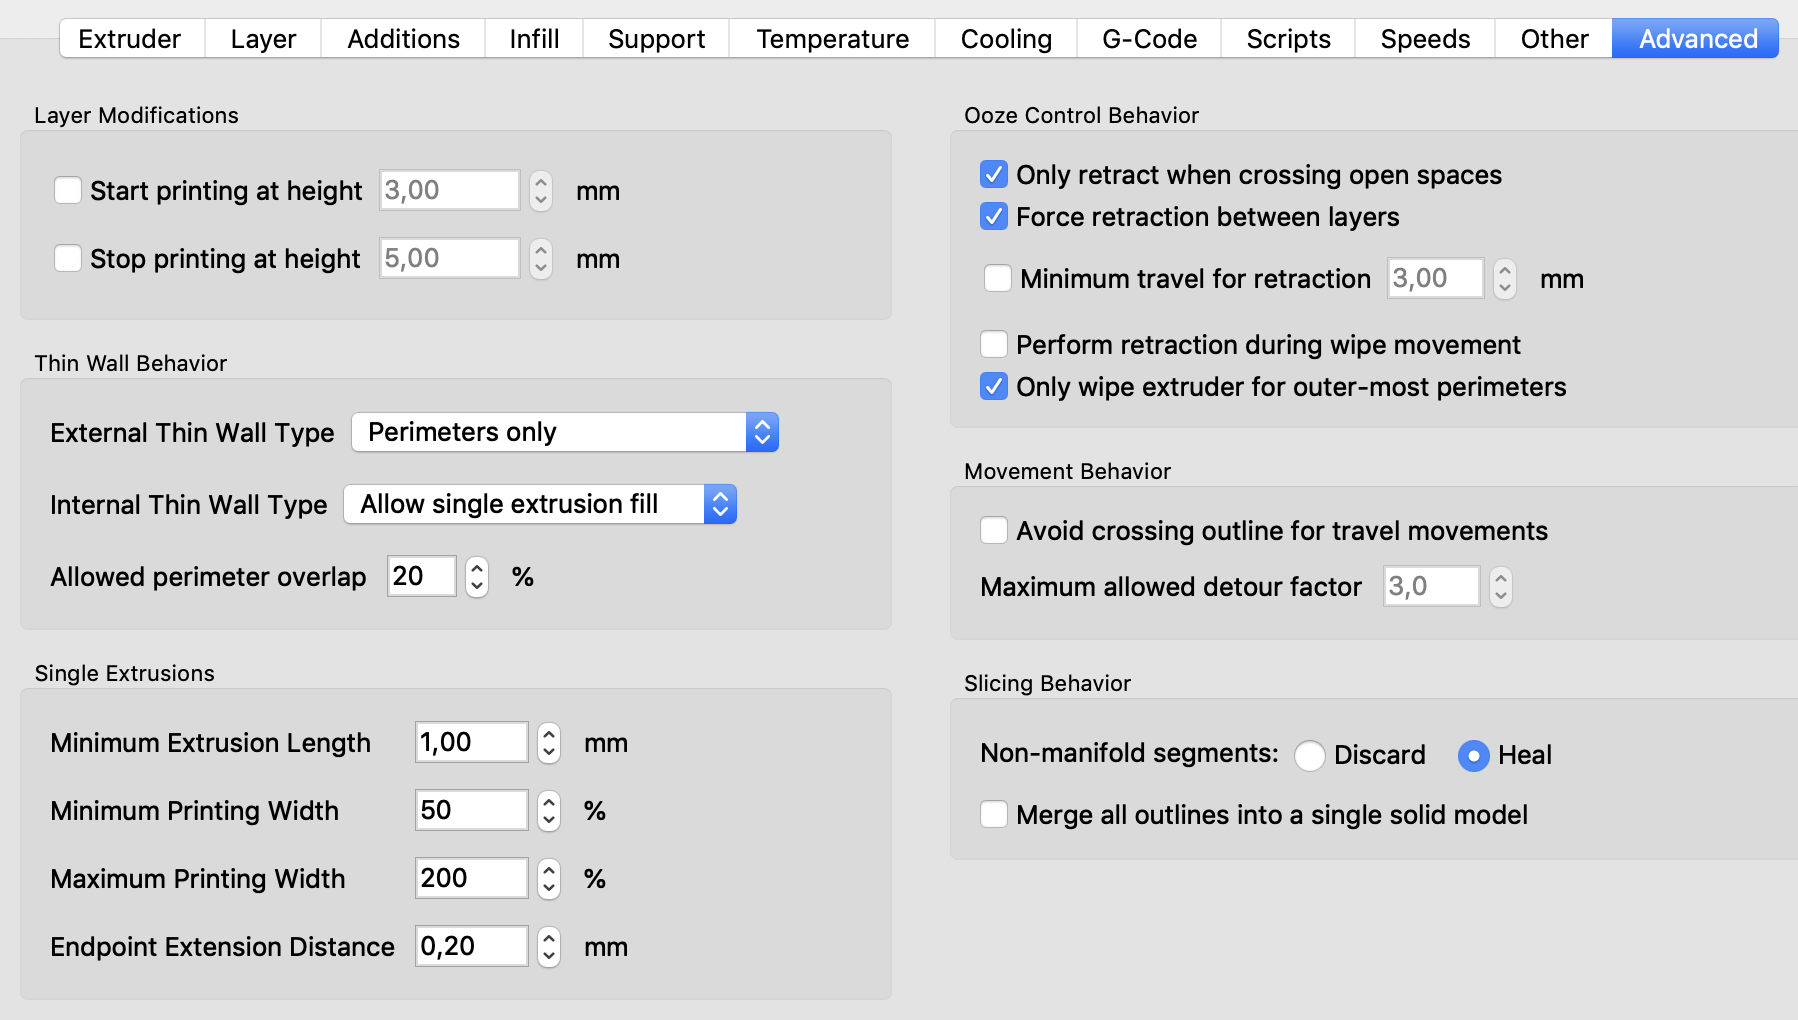
Task: Open the Extruder tab
Action: tap(130, 39)
